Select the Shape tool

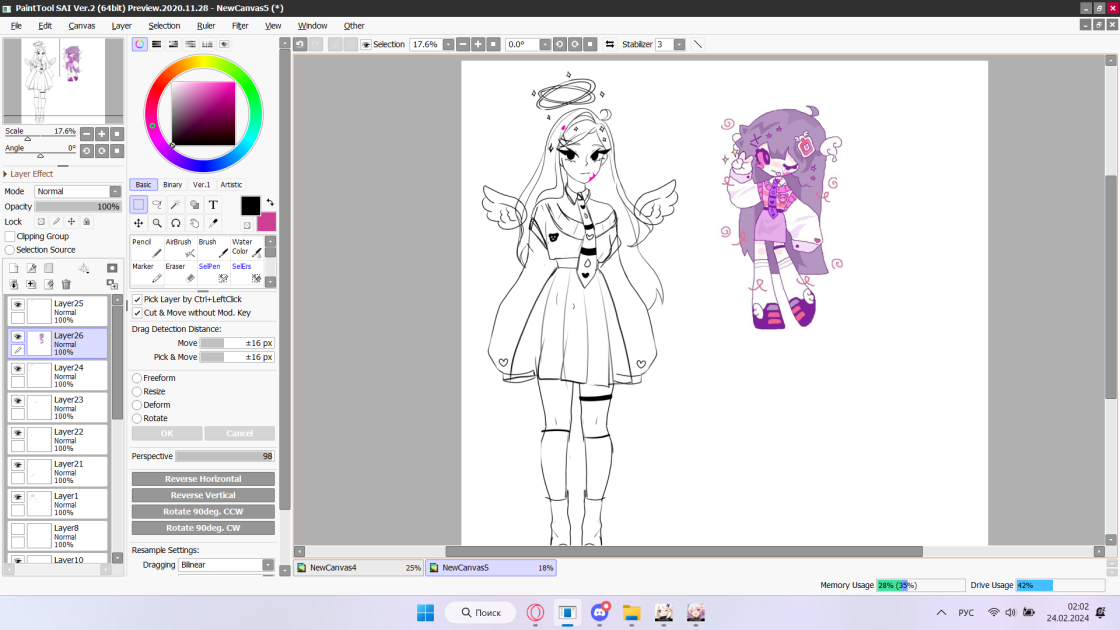click(x=194, y=204)
